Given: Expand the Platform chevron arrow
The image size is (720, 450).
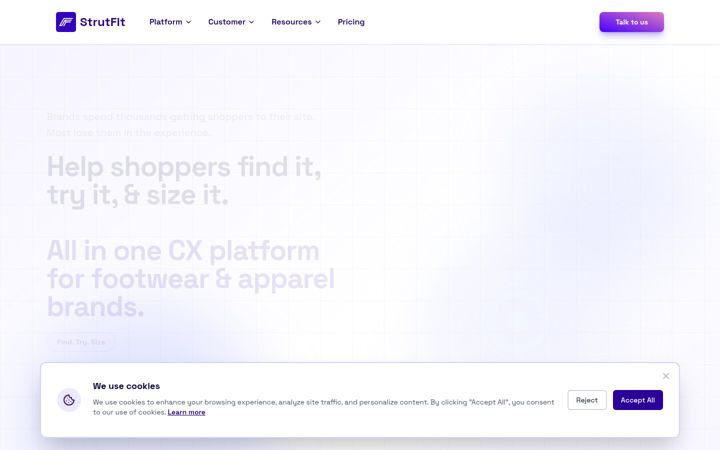Looking at the screenshot, I should 188,22.
